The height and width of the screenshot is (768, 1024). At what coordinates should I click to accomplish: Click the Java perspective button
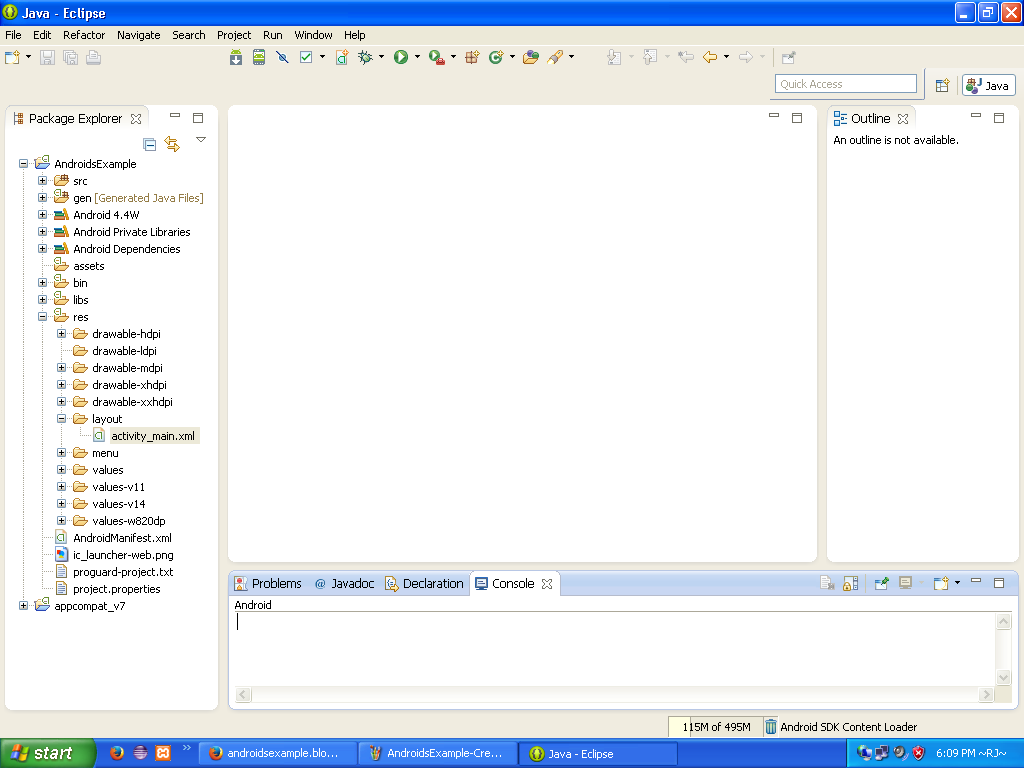[989, 86]
